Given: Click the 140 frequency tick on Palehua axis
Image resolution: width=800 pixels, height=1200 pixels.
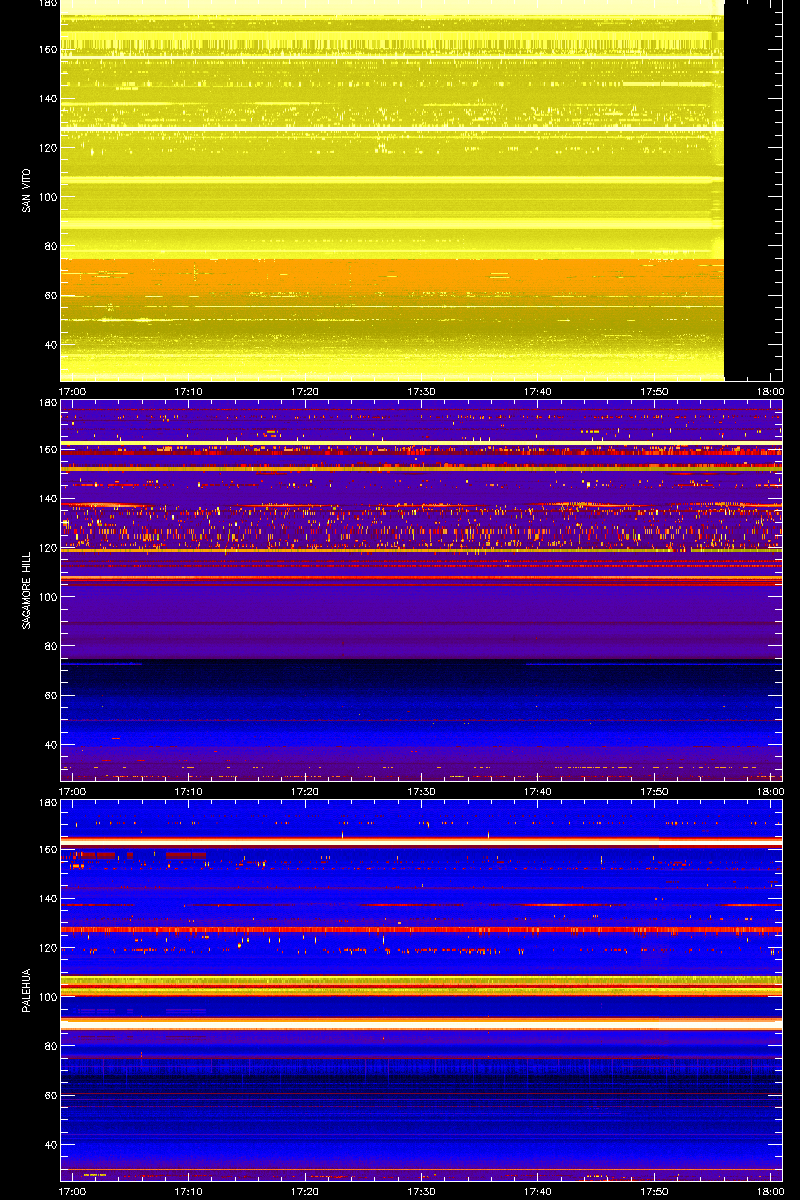Looking at the screenshot, I should click(47, 899).
